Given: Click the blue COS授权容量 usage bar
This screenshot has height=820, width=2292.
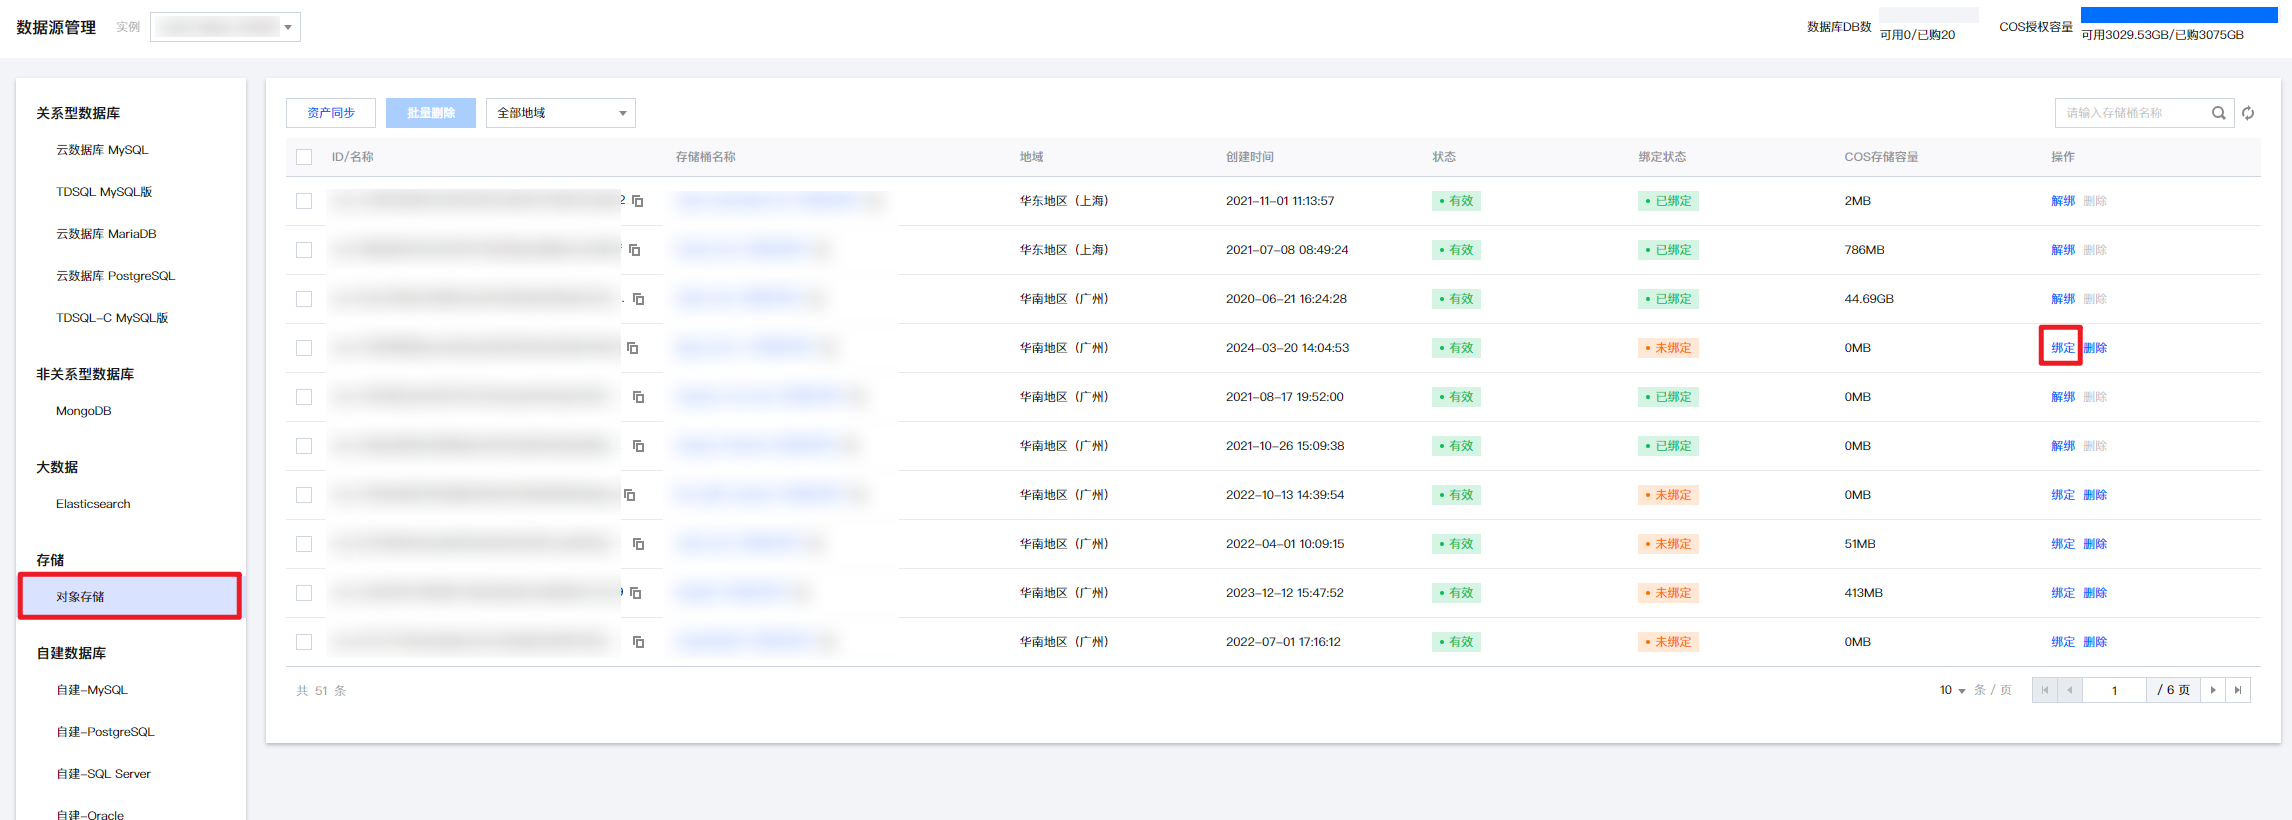Looking at the screenshot, I should tap(2178, 15).
